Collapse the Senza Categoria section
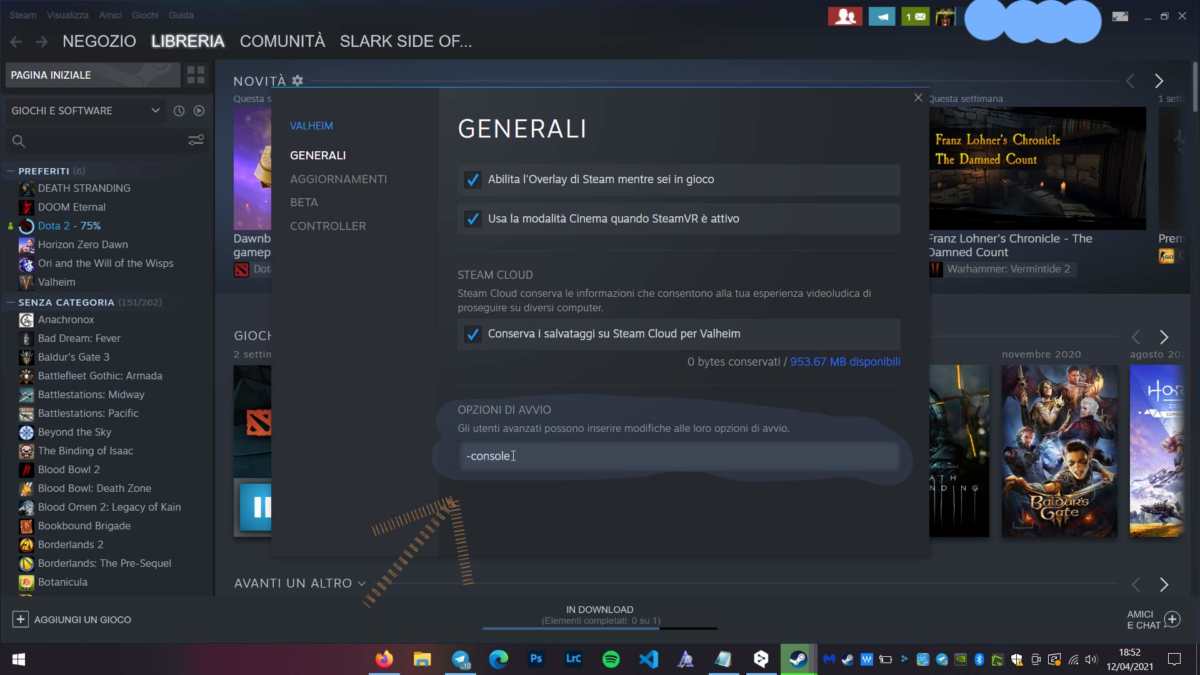 10,302
